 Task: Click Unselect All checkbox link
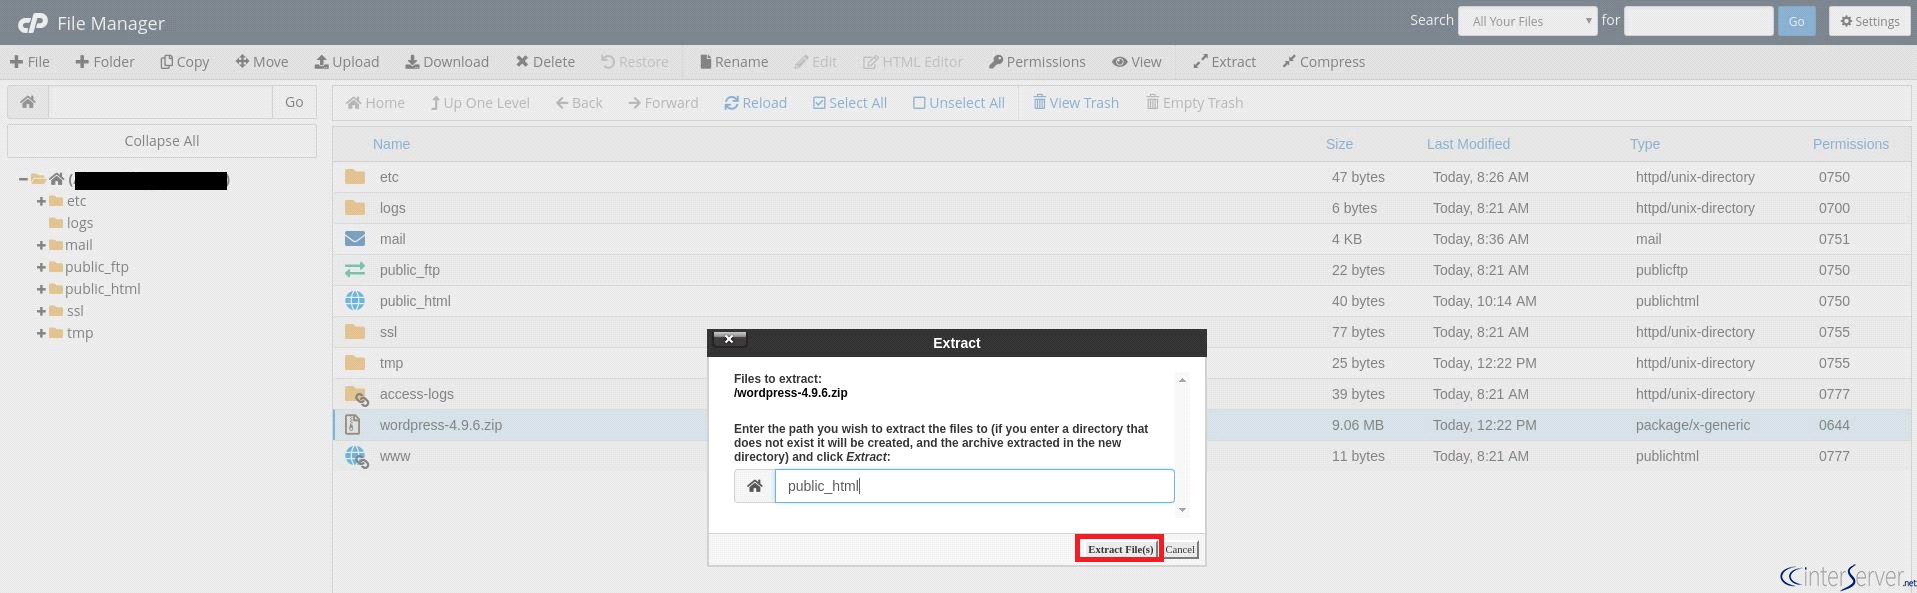coord(958,103)
